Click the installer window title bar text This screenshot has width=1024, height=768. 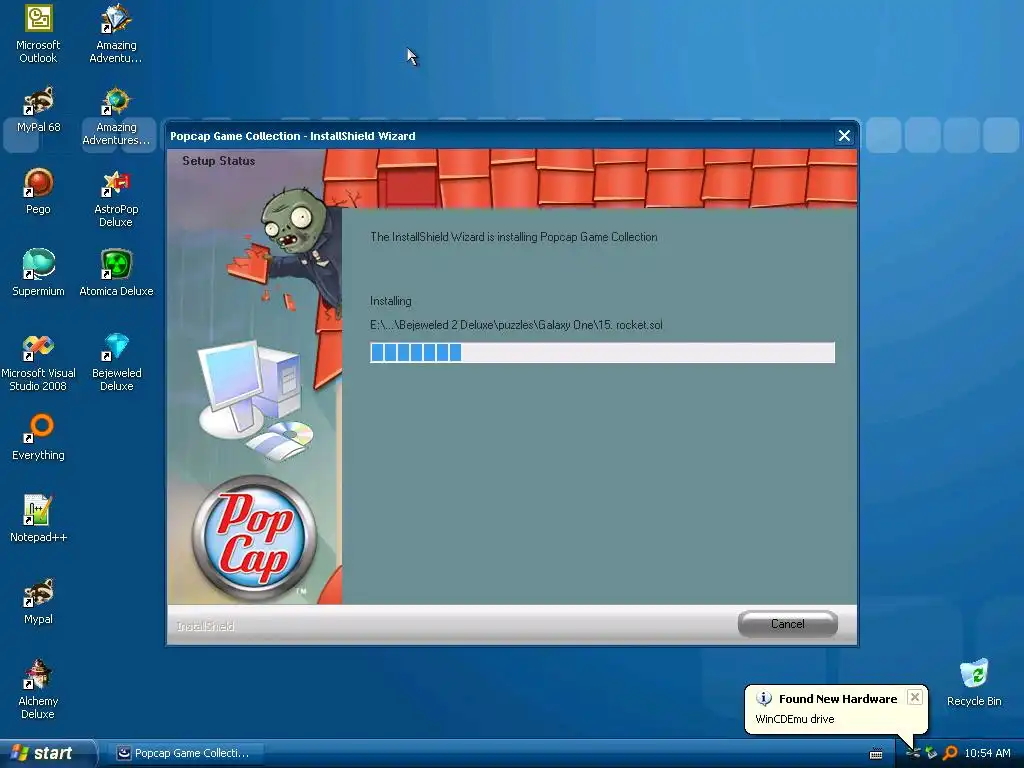pyautogui.click(x=293, y=136)
